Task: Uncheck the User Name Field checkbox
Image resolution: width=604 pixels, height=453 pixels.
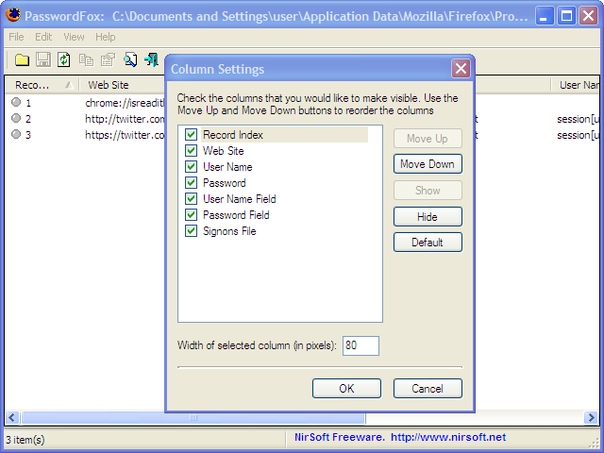Action: coord(191,199)
